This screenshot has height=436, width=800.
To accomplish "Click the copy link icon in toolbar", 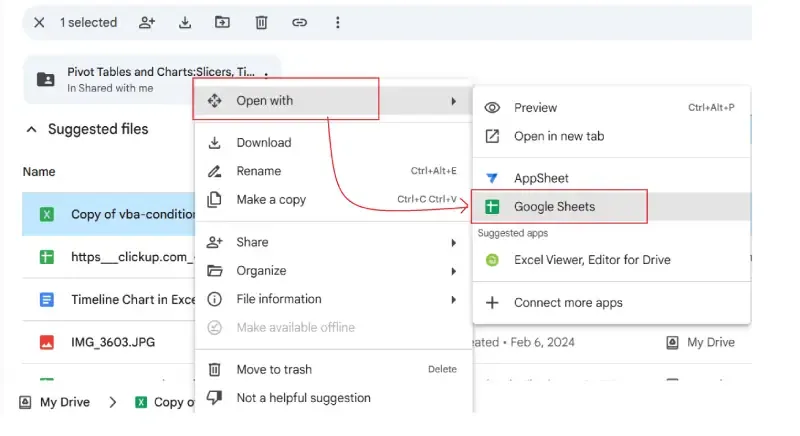I will pyautogui.click(x=299, y=22).
